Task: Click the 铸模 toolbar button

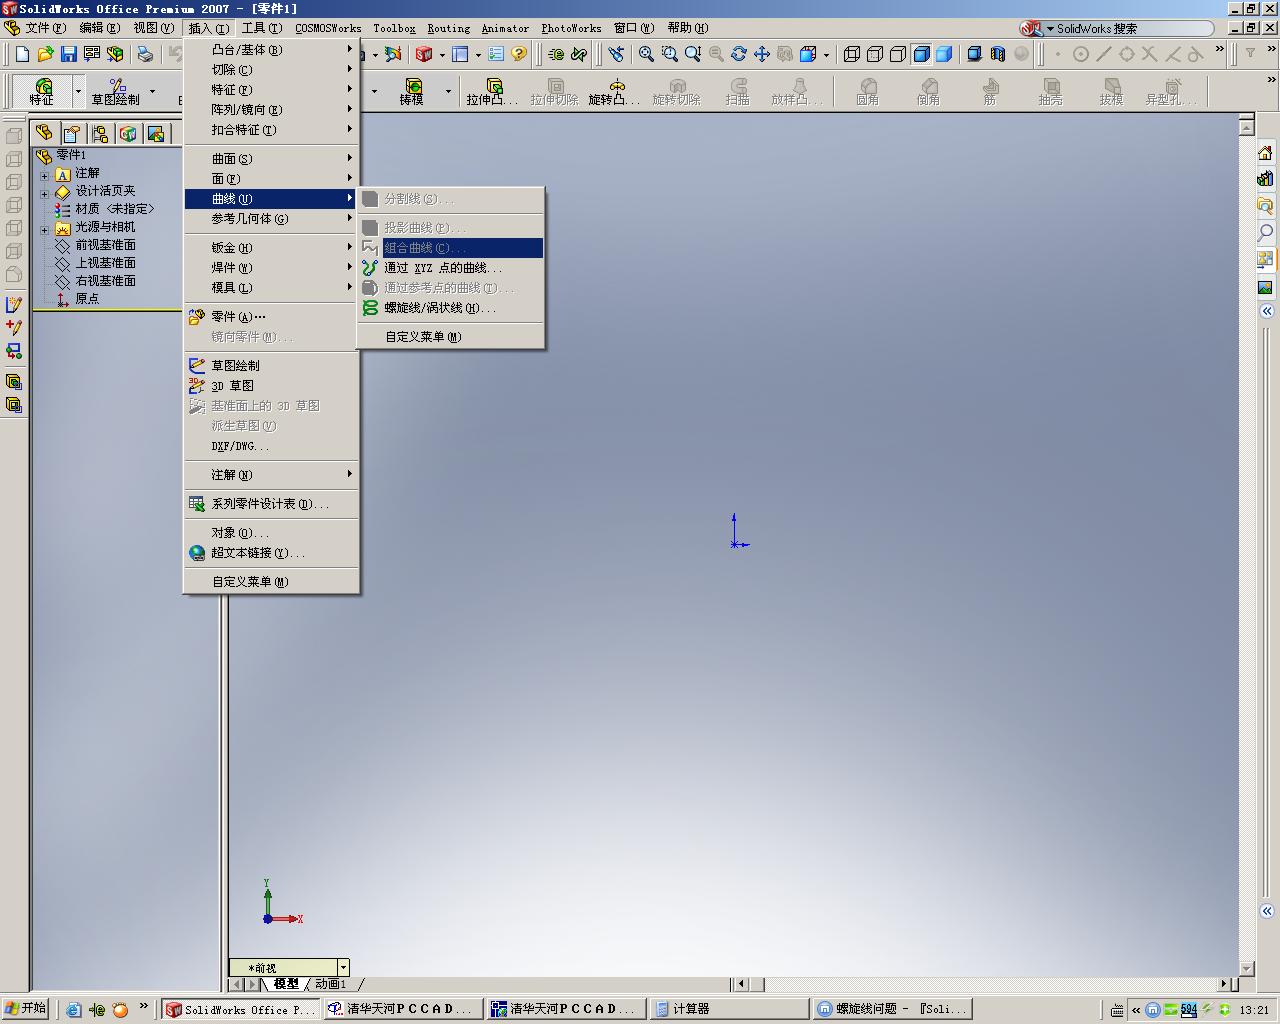Action: [x=412, y=92]
